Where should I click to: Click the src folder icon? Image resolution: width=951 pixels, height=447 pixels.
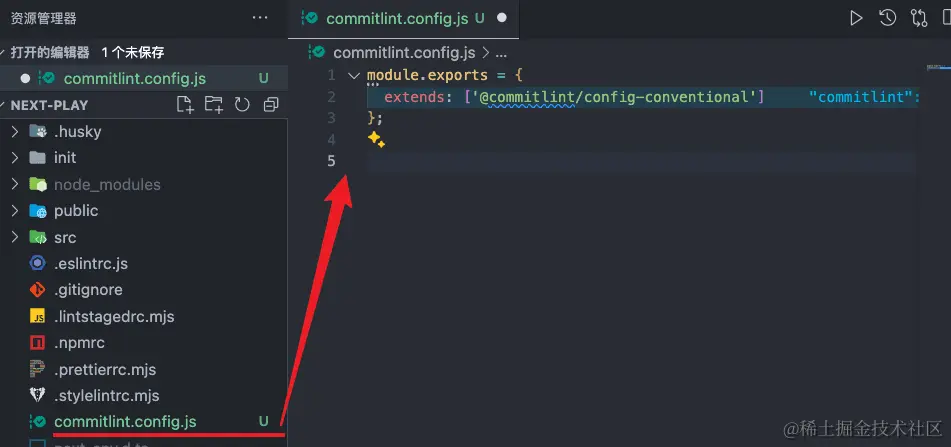(x=38, y=237)
